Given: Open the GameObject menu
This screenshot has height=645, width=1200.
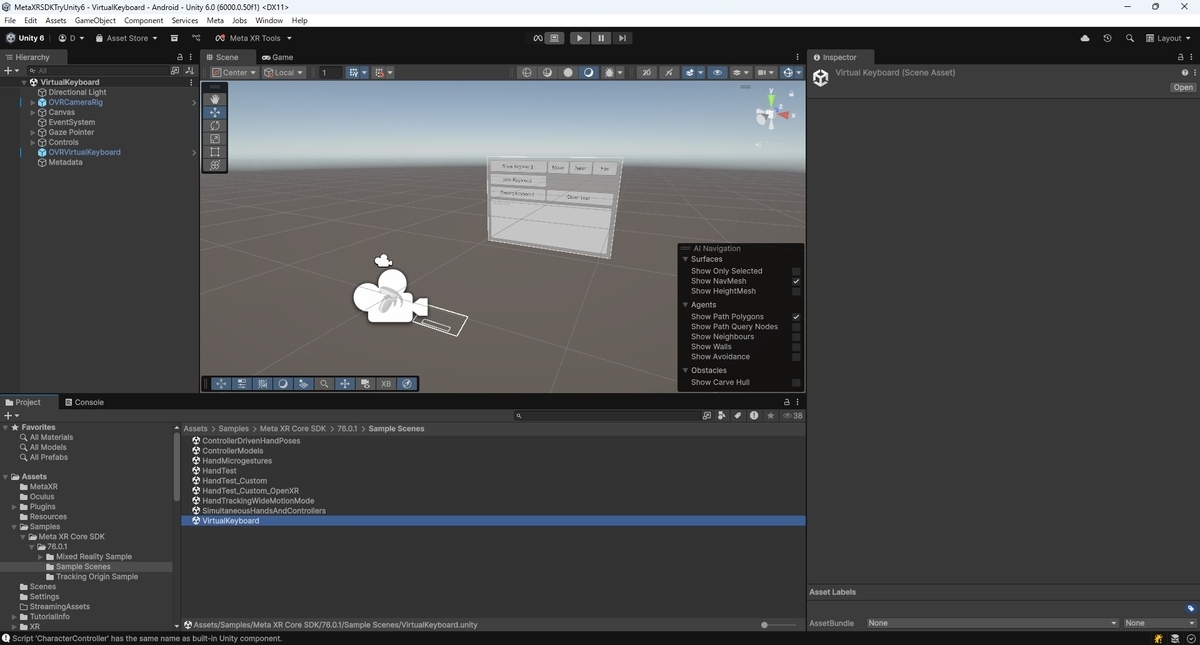Looking at the screenshot, I should pyautogui.click(x=95, y=20).
